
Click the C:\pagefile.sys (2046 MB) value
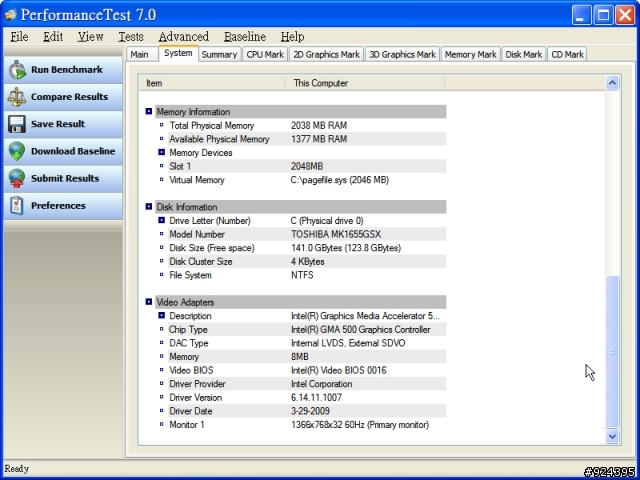pos(340,180)
